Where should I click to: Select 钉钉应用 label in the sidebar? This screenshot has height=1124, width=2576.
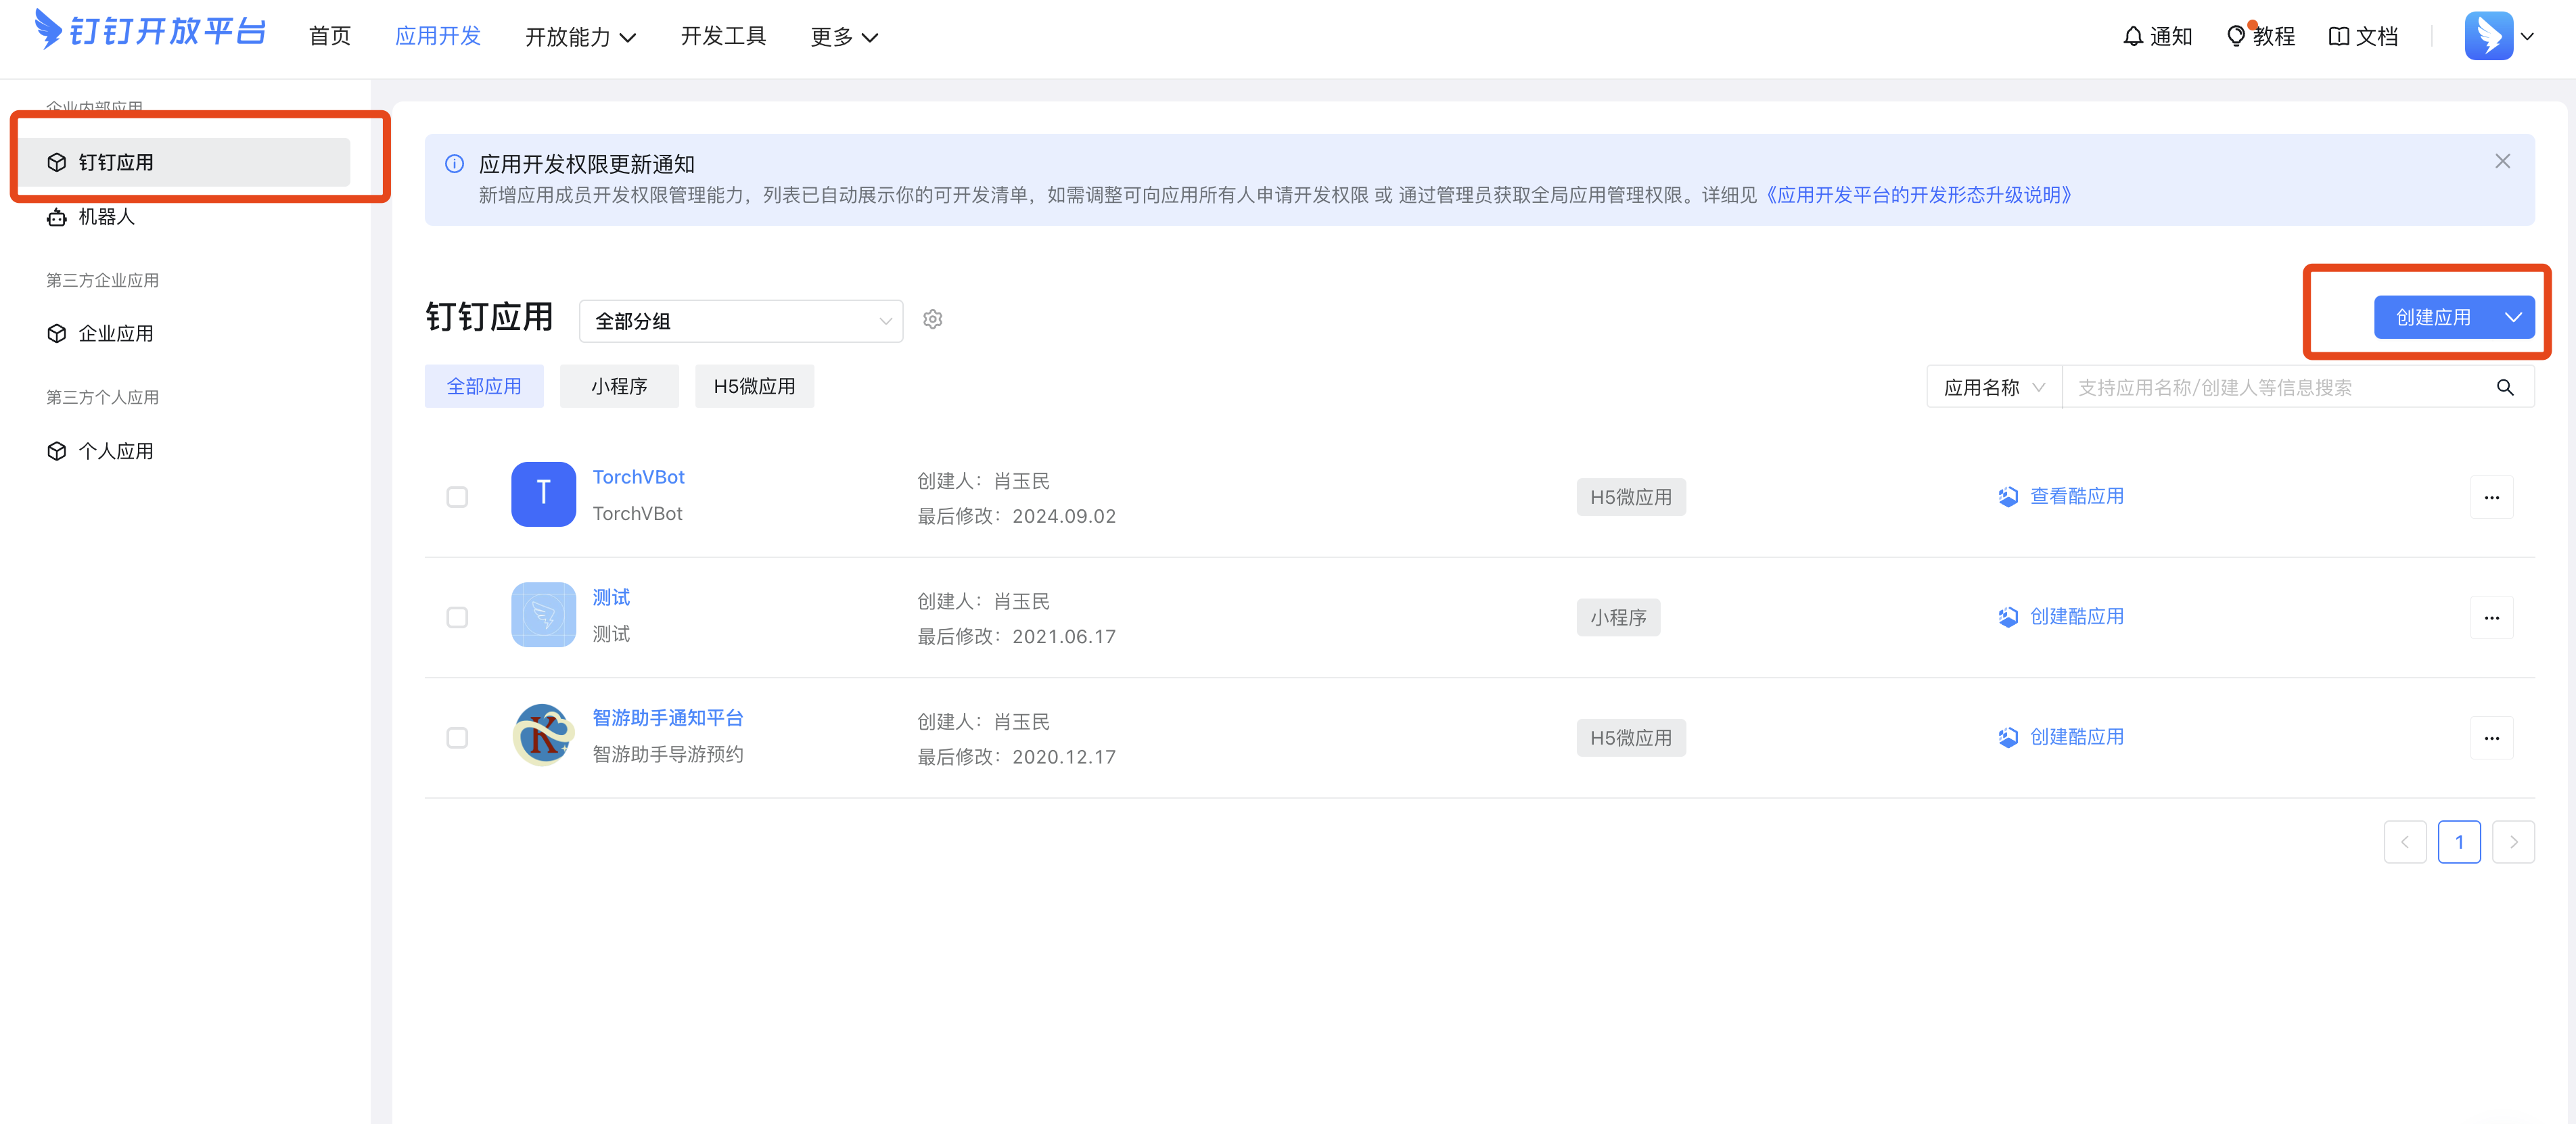point(116,162)
